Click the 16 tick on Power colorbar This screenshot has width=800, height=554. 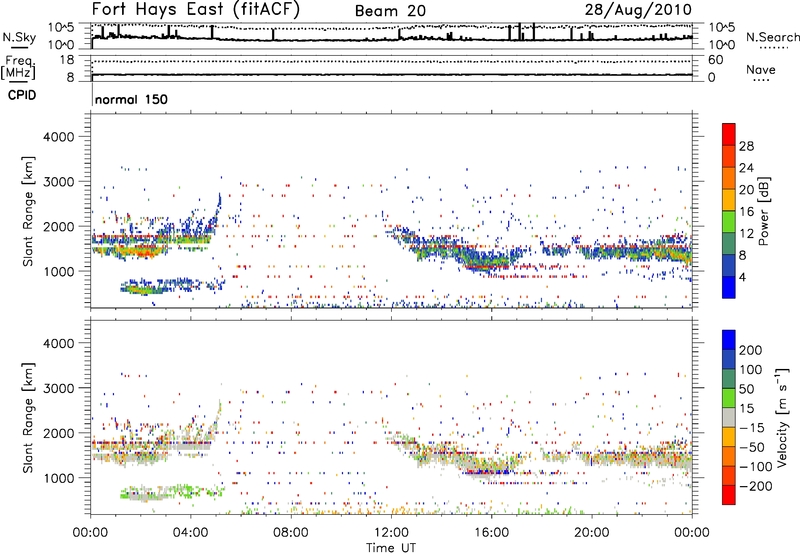(746, 212)
